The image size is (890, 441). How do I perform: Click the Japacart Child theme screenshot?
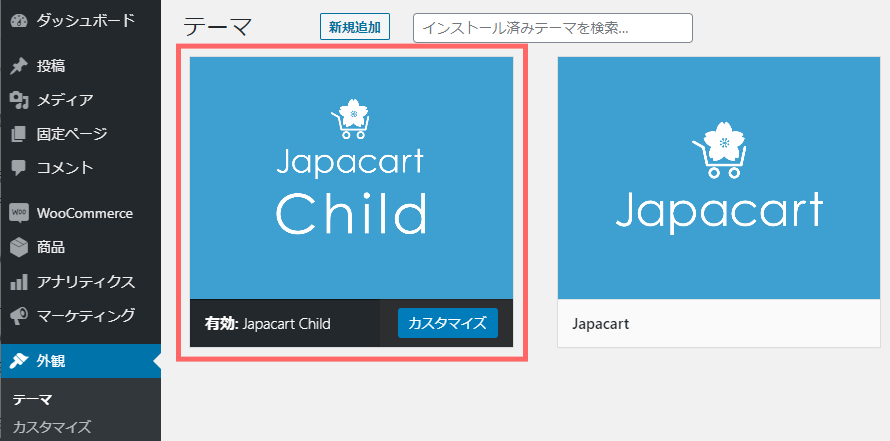(x=351, y=178)
